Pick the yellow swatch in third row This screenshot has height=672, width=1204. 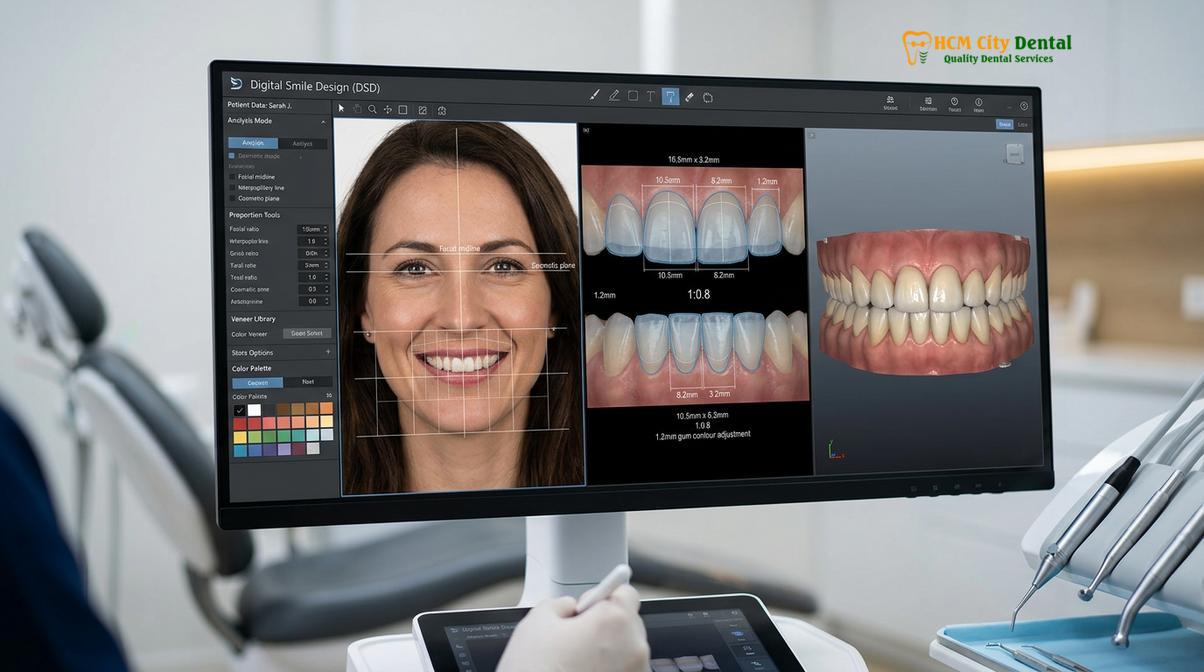pyautogui.click(x=240, y=437)
